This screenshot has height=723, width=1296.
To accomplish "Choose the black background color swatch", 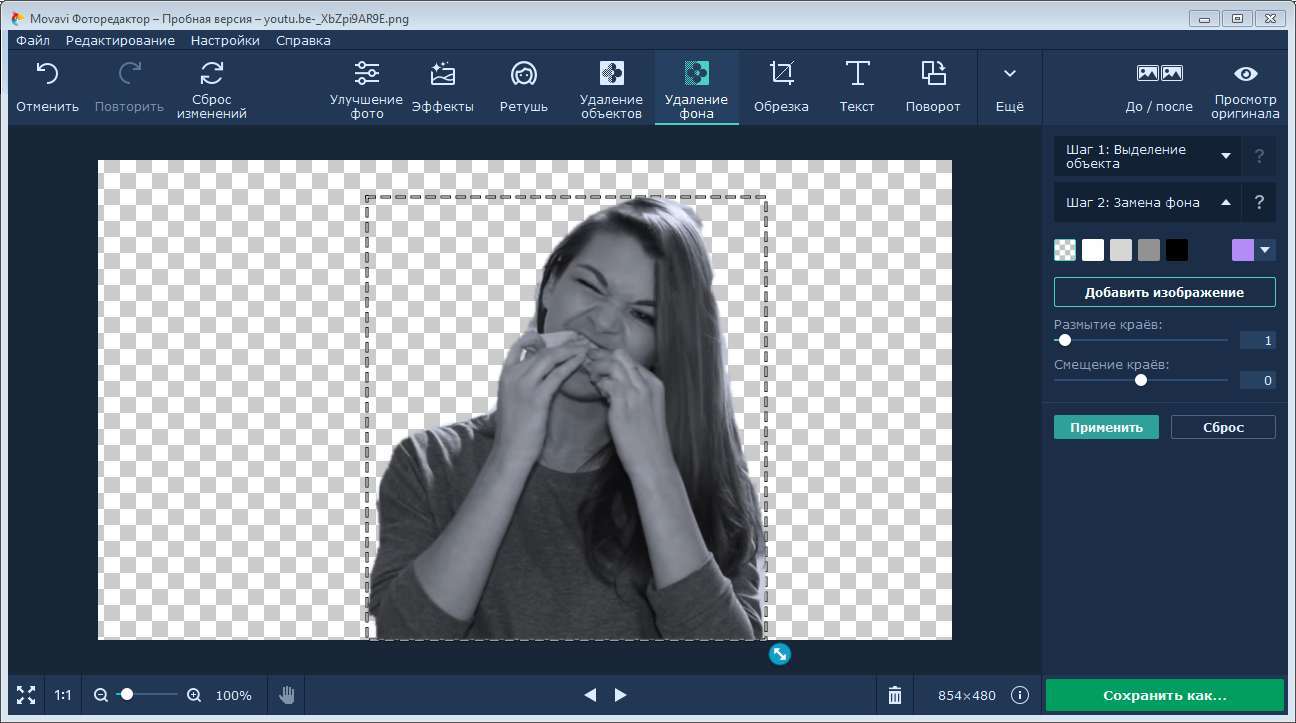I will coord(1177,250).
